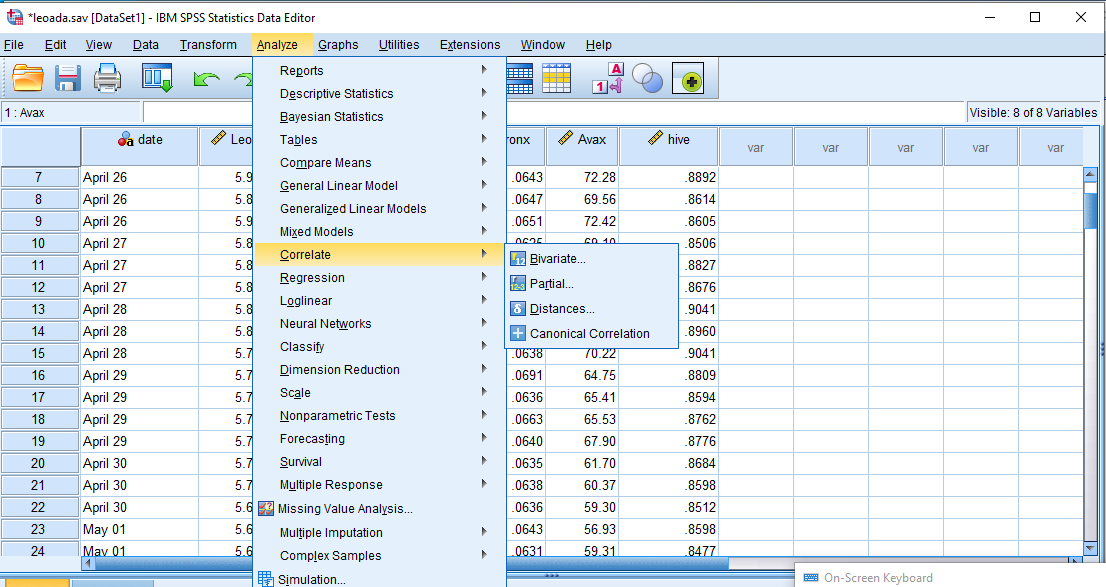
Task: Select the date column header
Action: 140,146
